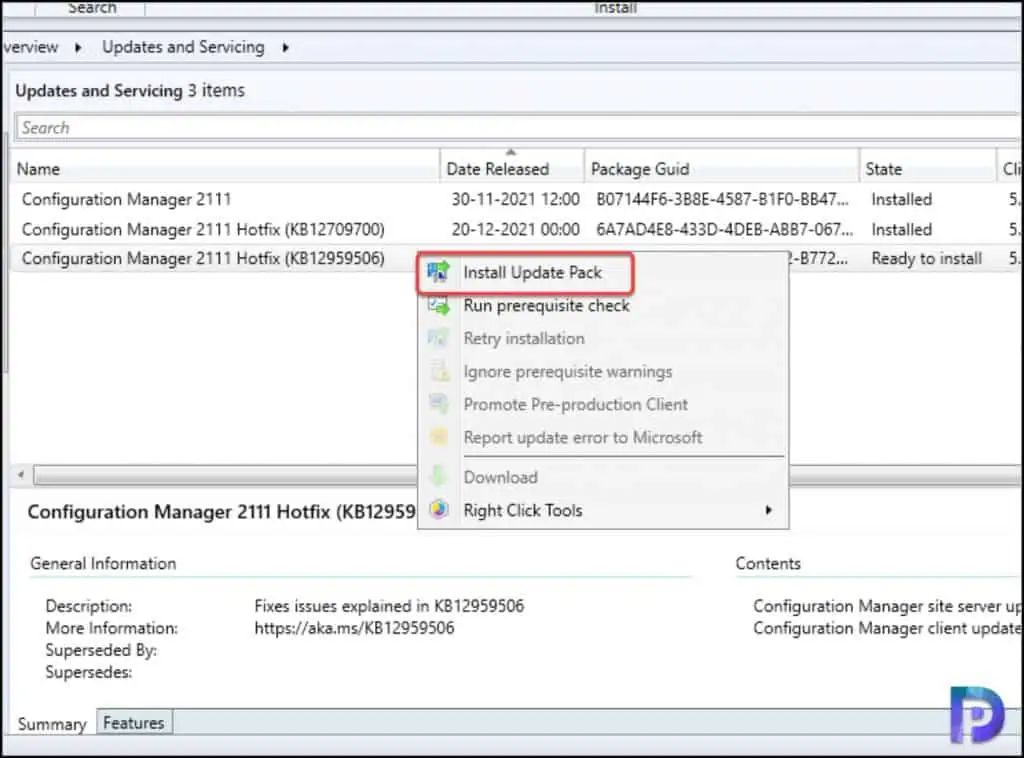The height and width of the screenshot is (758, 1024).
Task: Click the Right Click Tools icon
Action: click(439, 510)
